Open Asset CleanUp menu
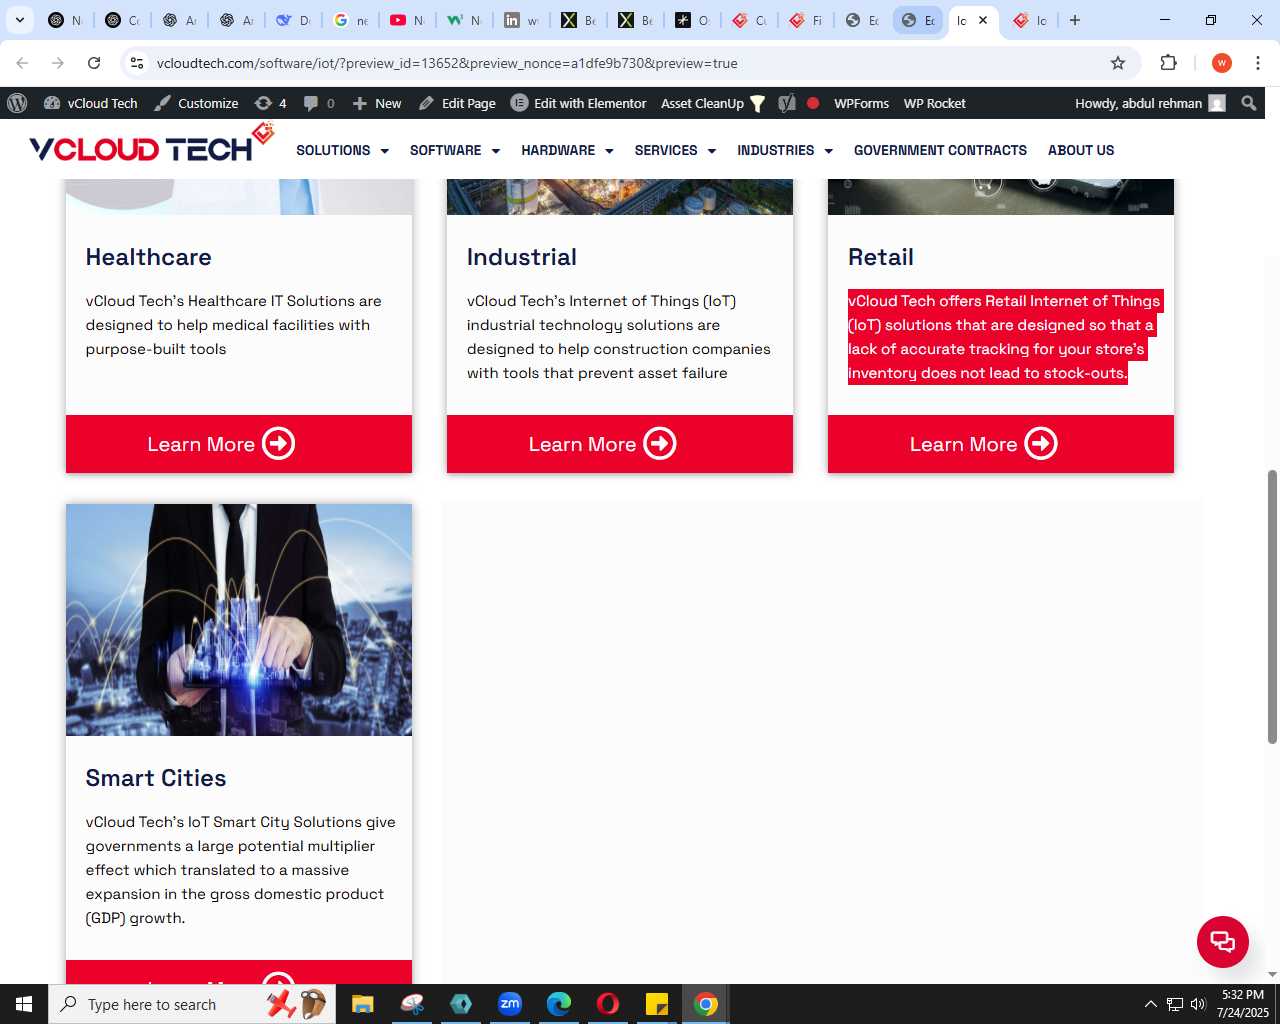The width and height of the screenshot is (1280, 1024). [x=713, y=103]
